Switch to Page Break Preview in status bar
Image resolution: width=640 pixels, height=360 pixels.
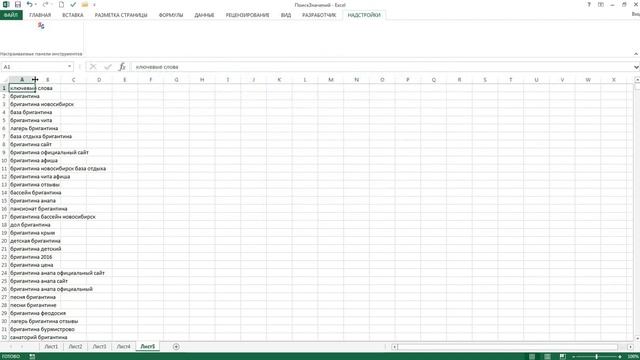[x=562, y=356]
